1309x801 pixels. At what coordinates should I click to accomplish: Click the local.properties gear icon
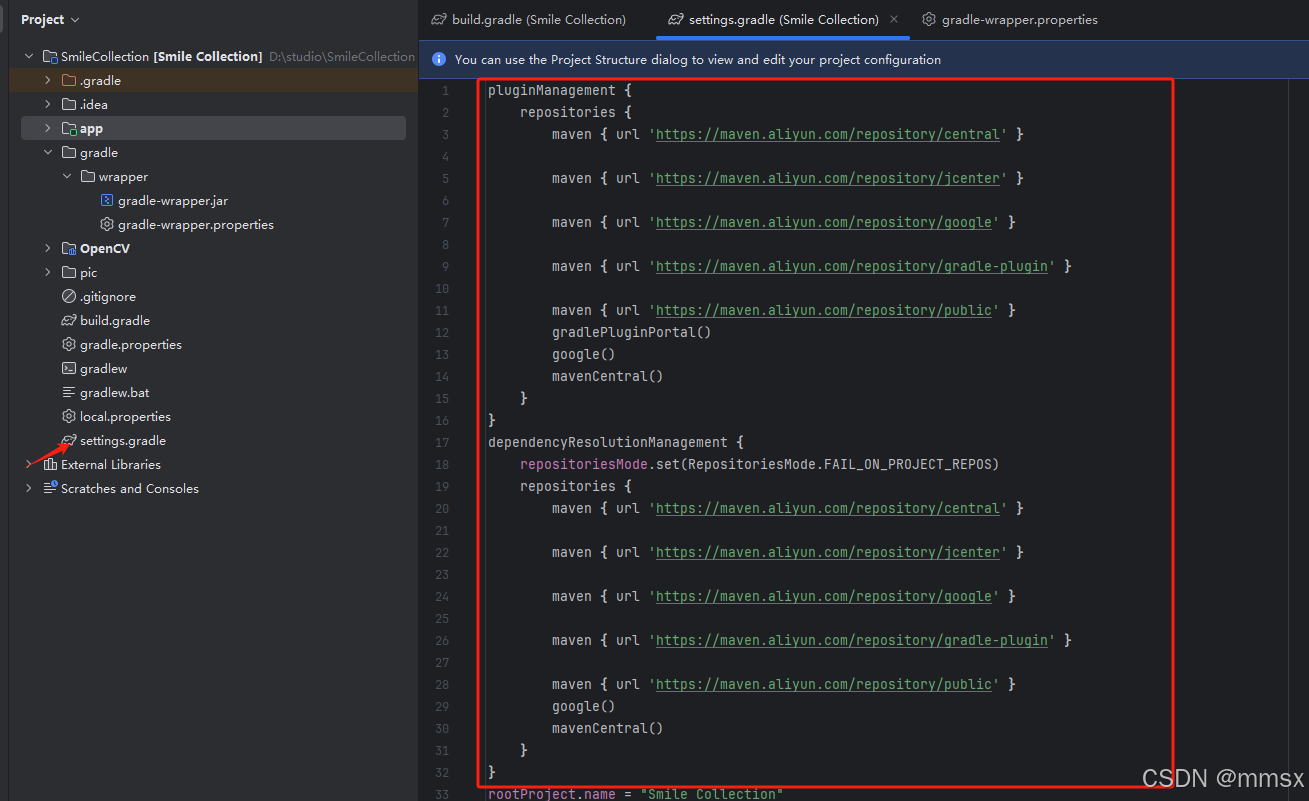(67, 416)
